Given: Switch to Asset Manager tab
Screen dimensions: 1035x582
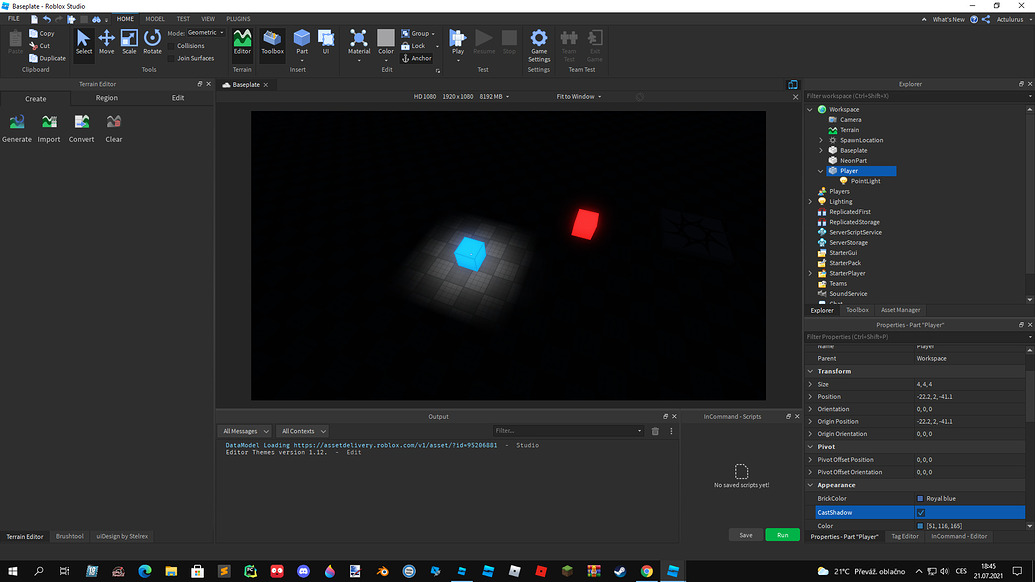Looking at the screenshot, I should click(x=900, y=310).
